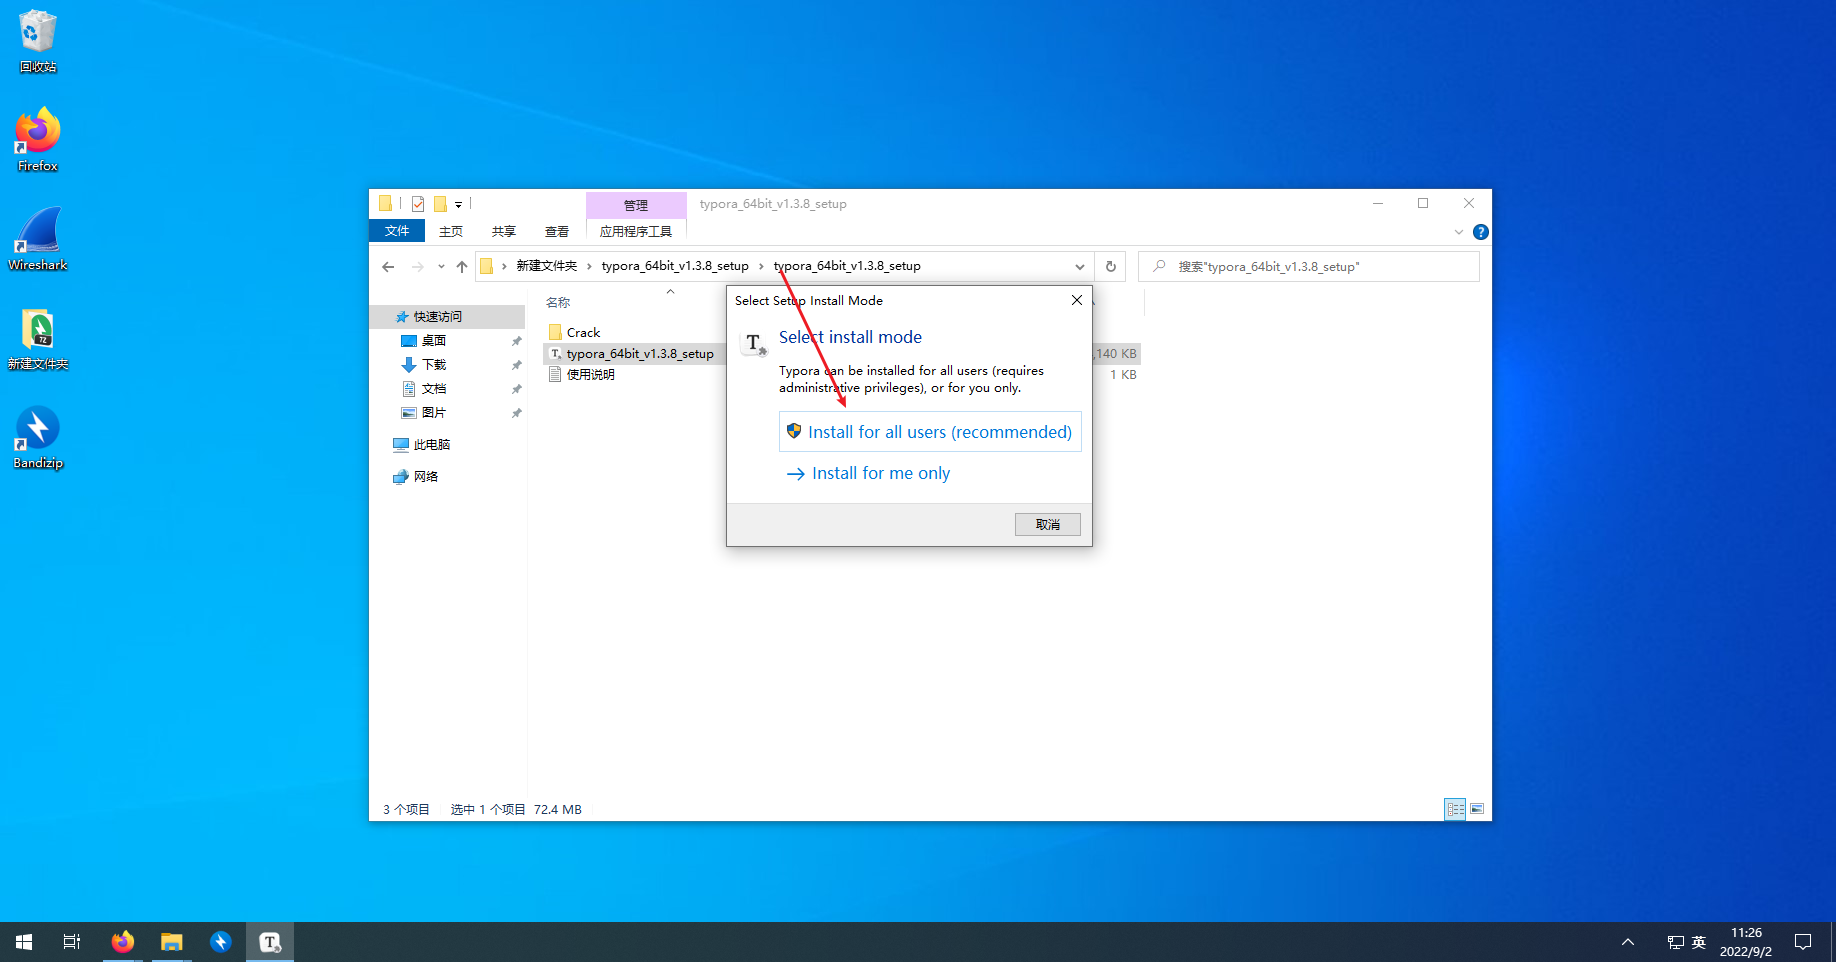Open the Recycle Bin desktop icon
Viewport: 1836px width, 962px height.
coord(38,42)
